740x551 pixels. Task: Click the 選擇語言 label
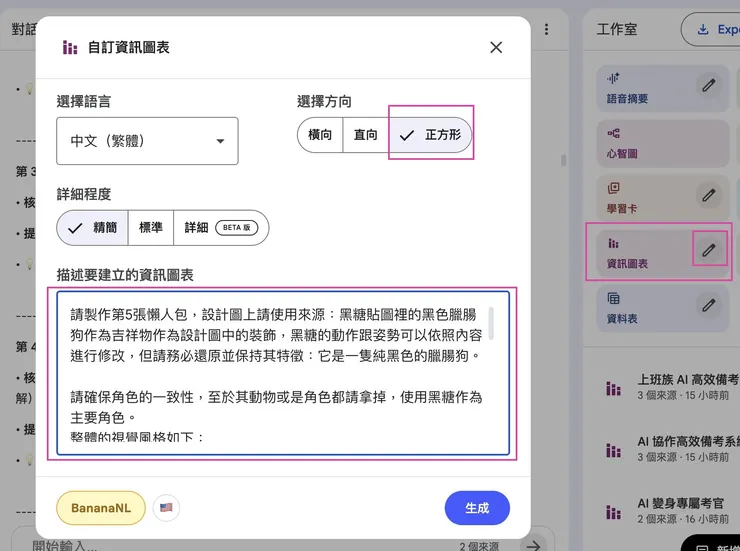click(x=84, y=101)
